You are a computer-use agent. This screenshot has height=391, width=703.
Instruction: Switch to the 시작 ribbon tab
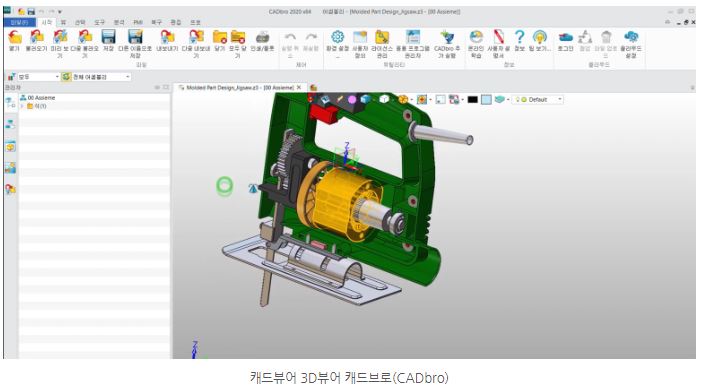point(47,22)
